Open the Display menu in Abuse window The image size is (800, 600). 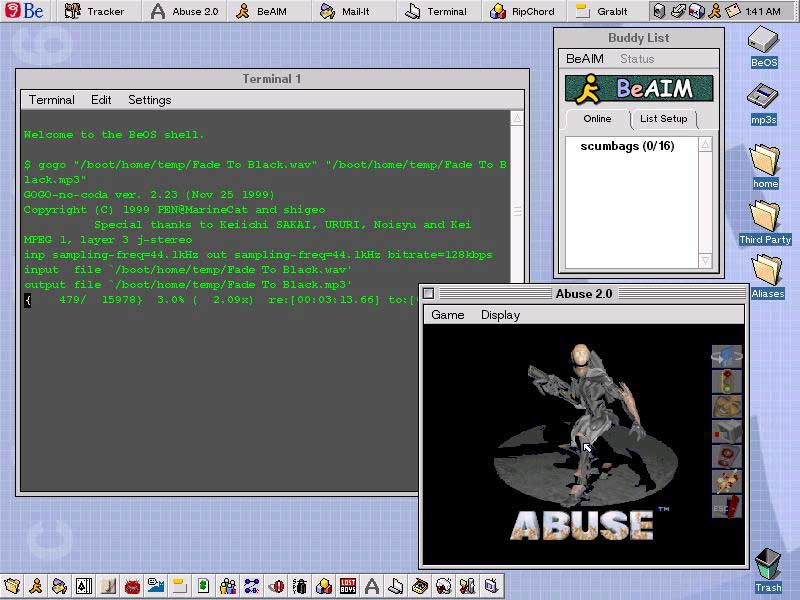pos(501,315)
